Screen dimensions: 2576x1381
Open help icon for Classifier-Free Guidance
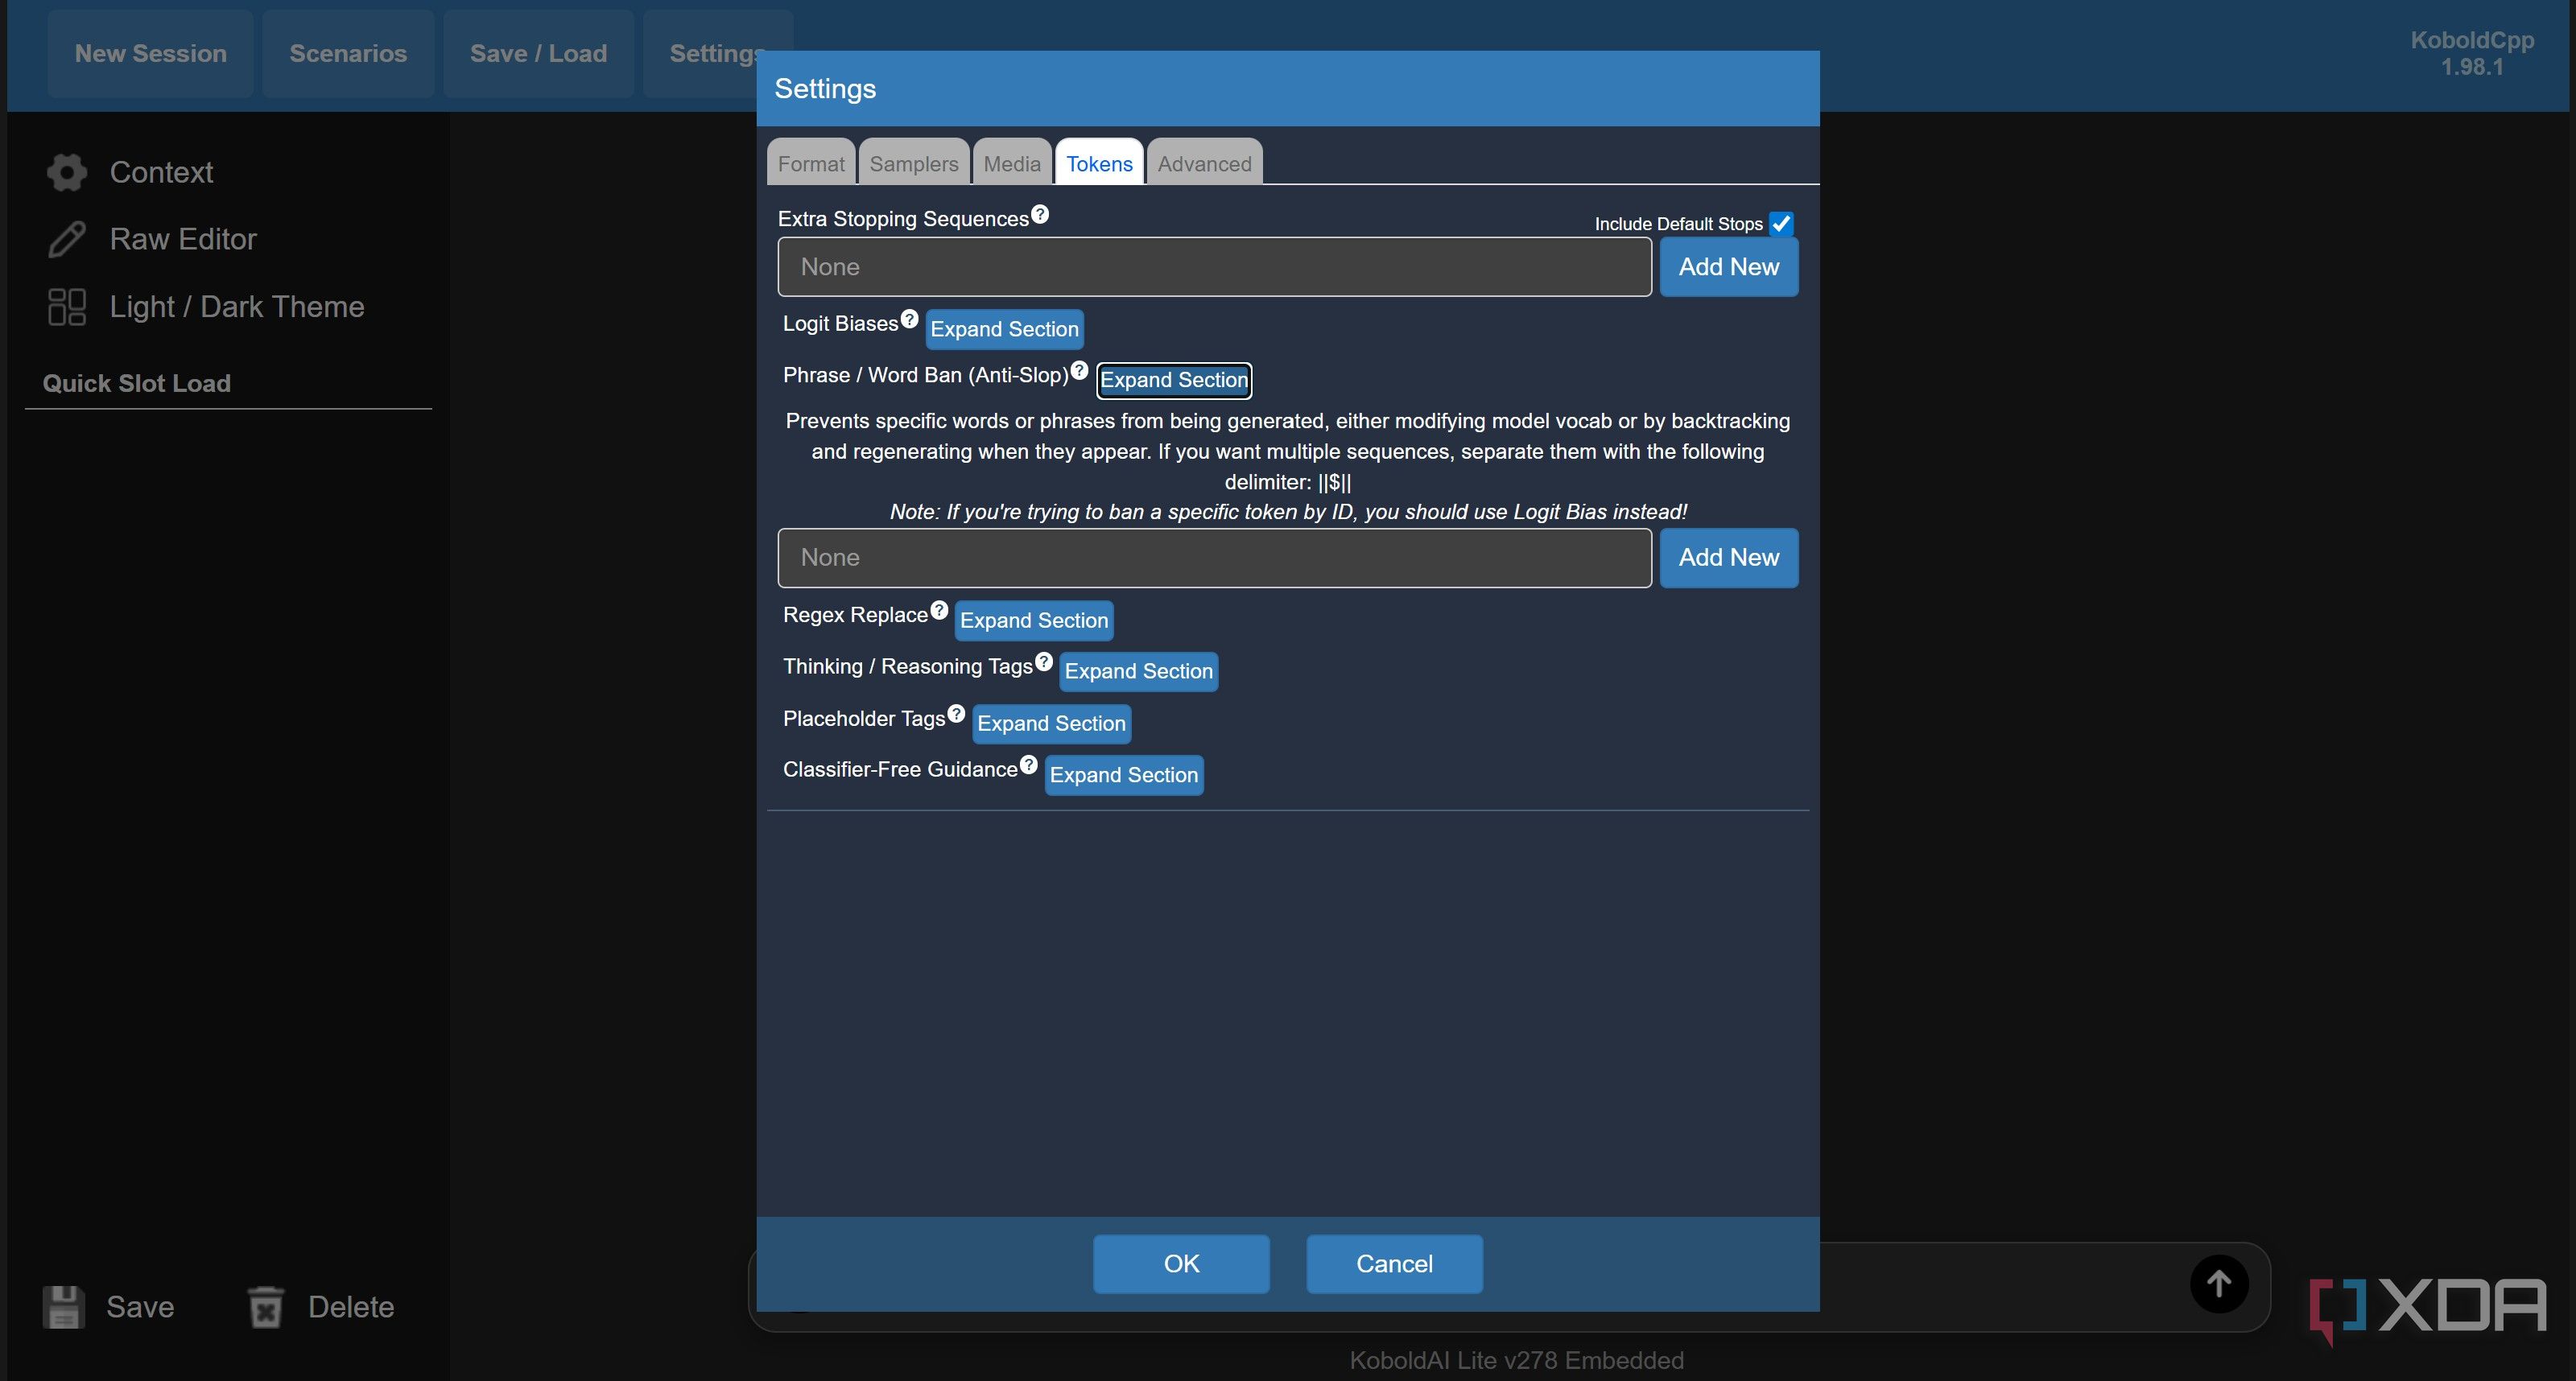click(1028, 765)
